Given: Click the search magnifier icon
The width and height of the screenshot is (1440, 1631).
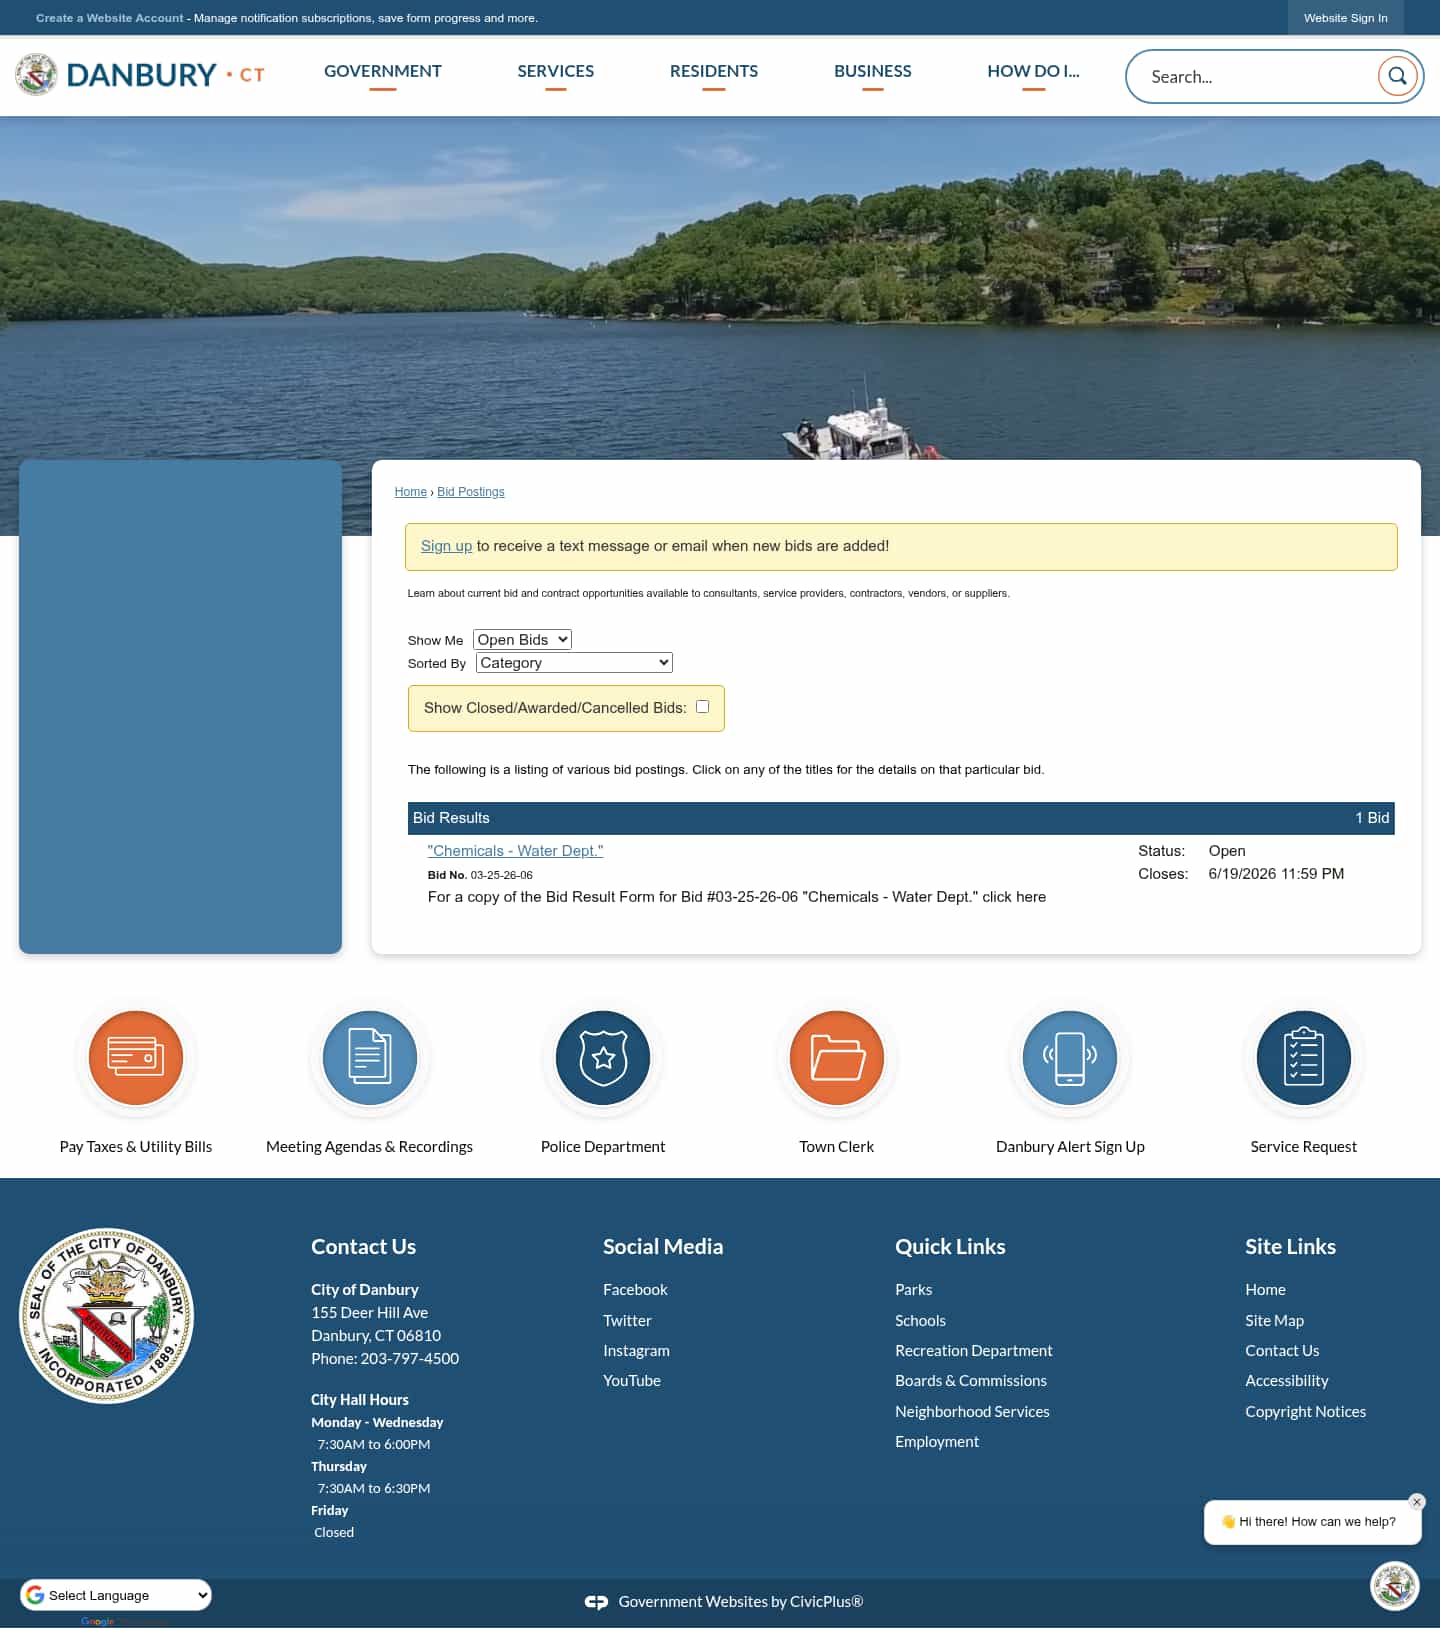Looking at the screenshot, I should coord(1397,76).
